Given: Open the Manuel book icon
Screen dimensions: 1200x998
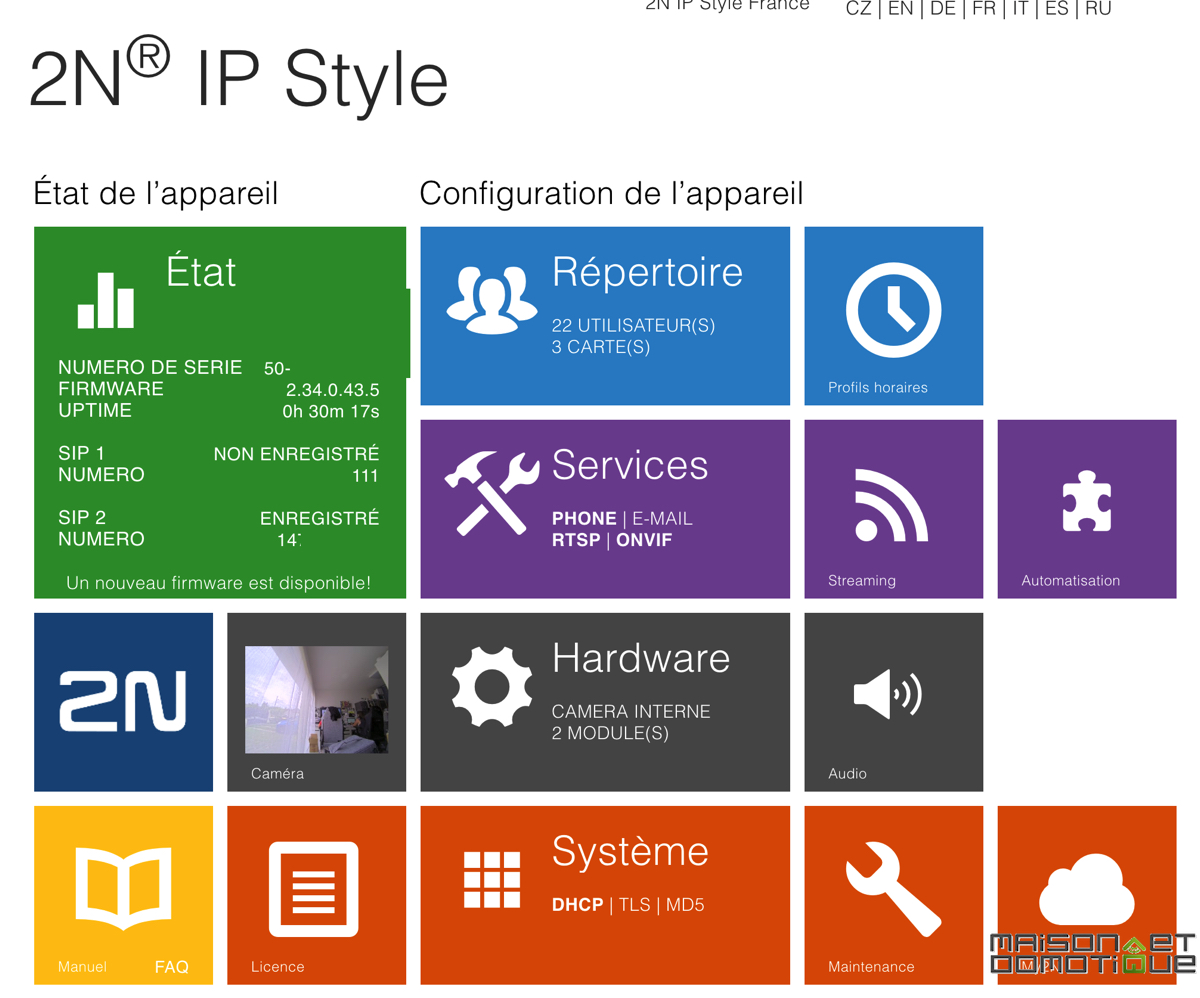Looking at the screenshot, I should [124, 889].
